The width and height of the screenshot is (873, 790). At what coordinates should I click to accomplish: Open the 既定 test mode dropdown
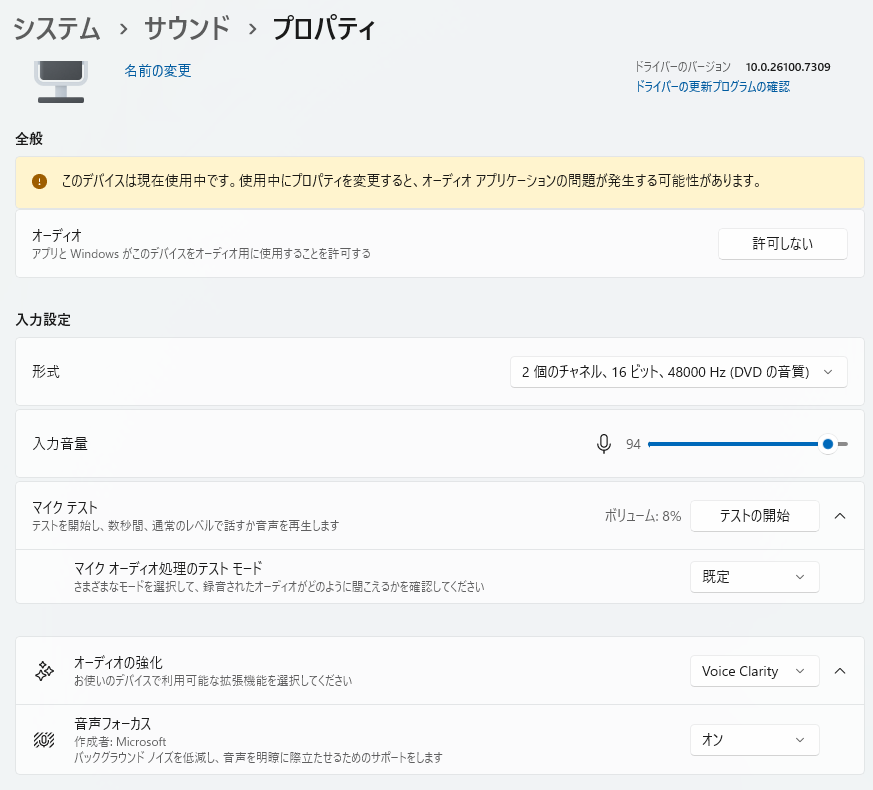point(754,577)
